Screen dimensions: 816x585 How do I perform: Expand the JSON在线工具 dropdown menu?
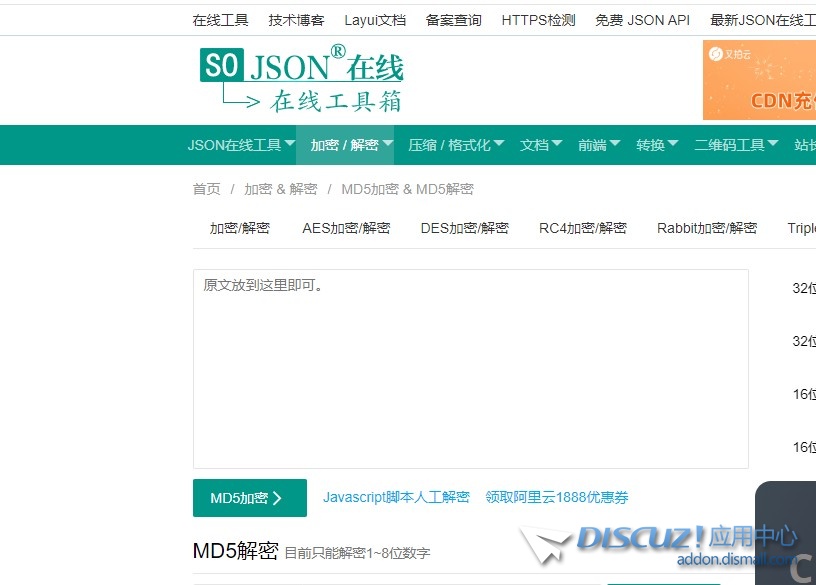[241, 145]
